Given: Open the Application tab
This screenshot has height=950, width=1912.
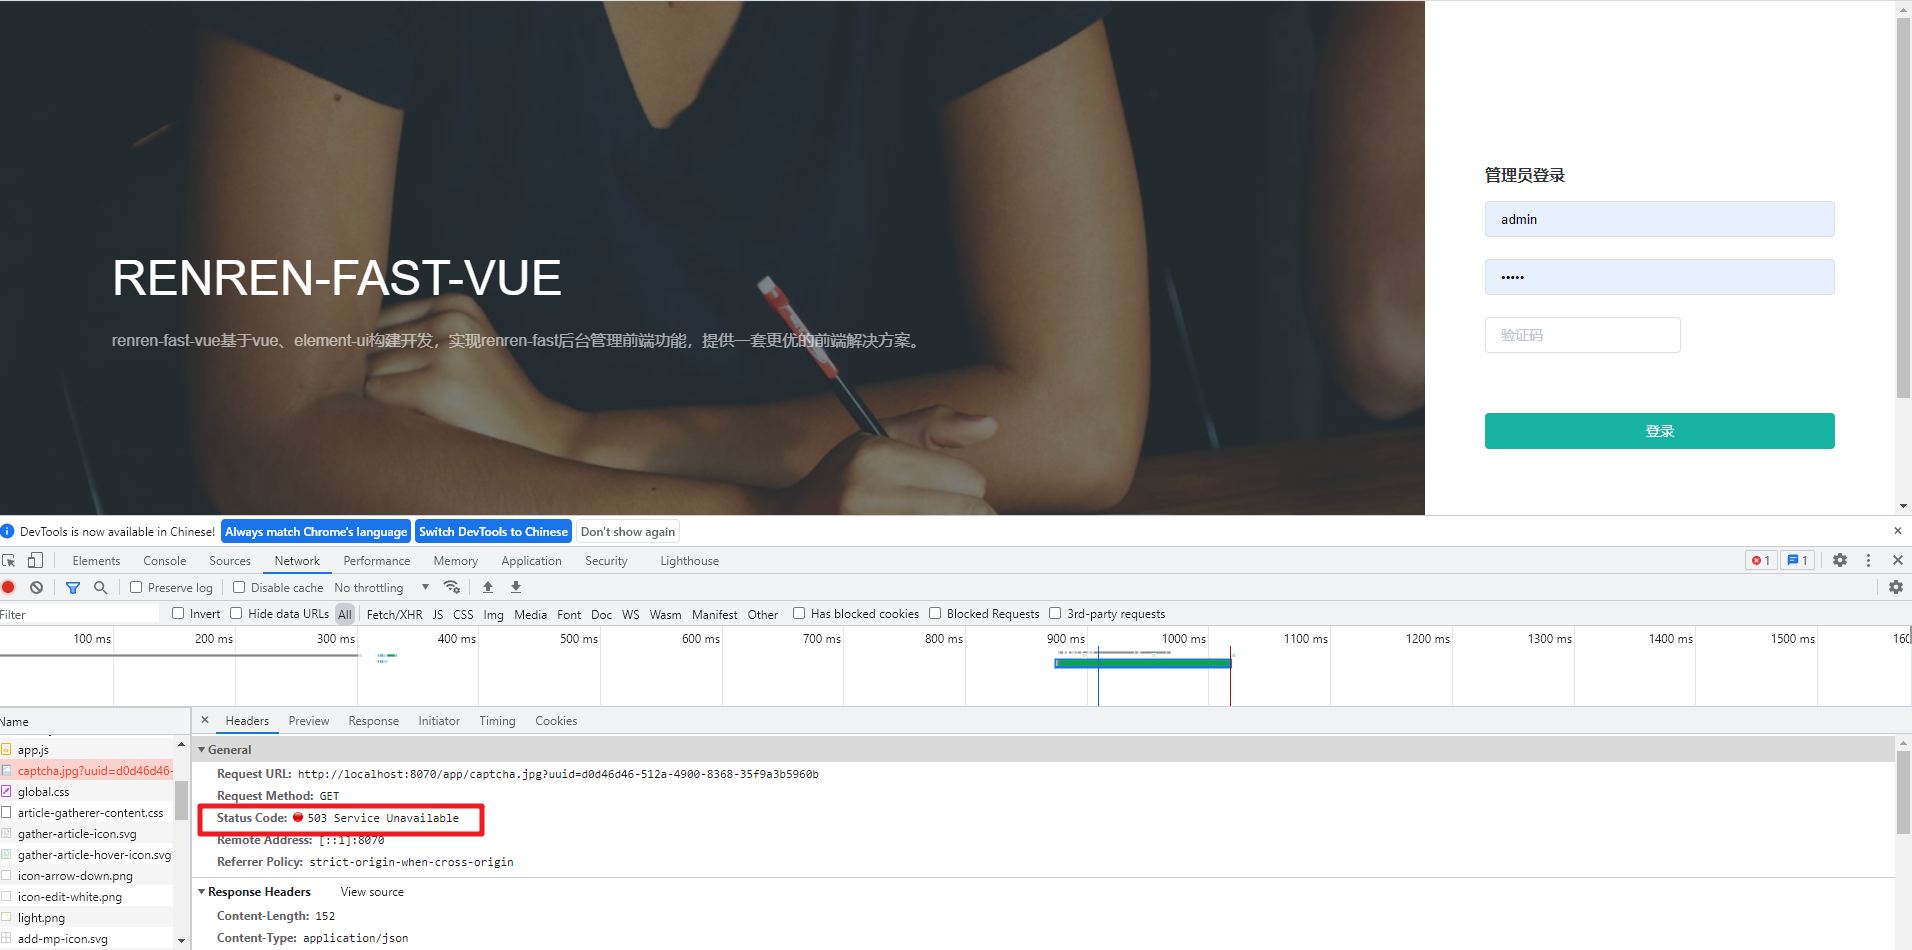Looking at the screenshot, I should pyautogui.click(x=532, y=561).
